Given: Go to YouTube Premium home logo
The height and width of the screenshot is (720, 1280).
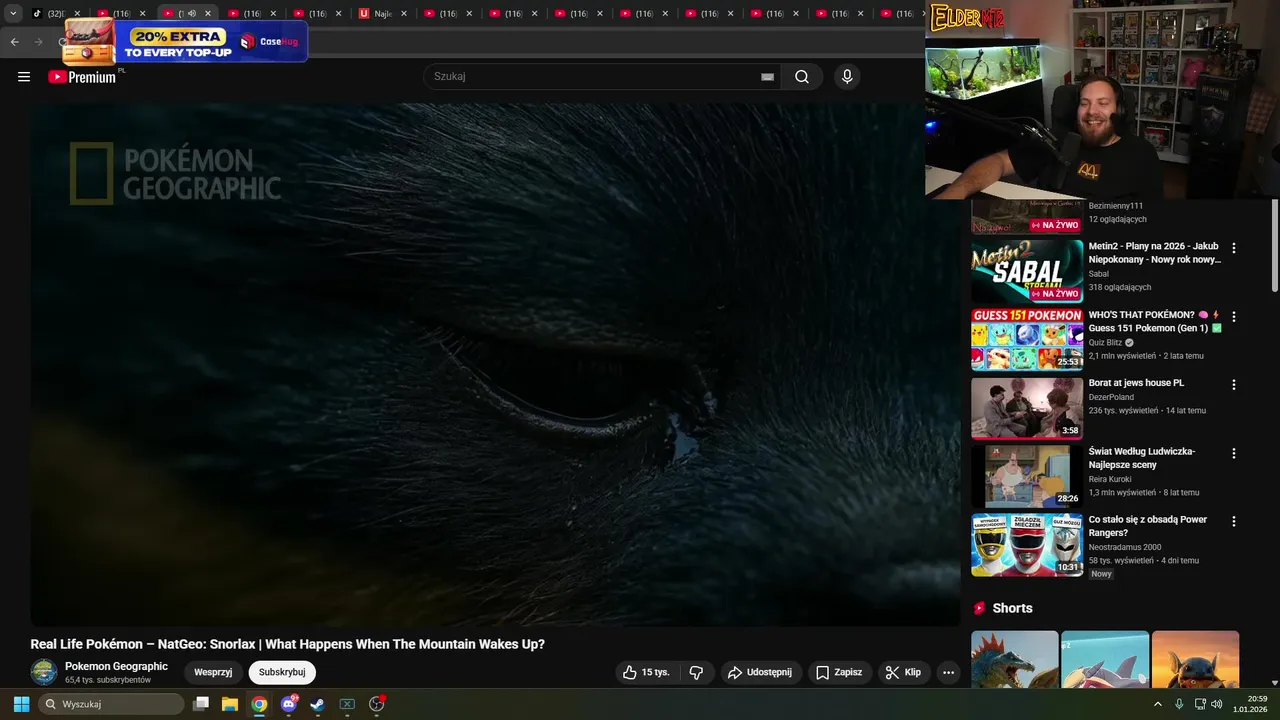Looking at the screenshot, I should 82,77.
